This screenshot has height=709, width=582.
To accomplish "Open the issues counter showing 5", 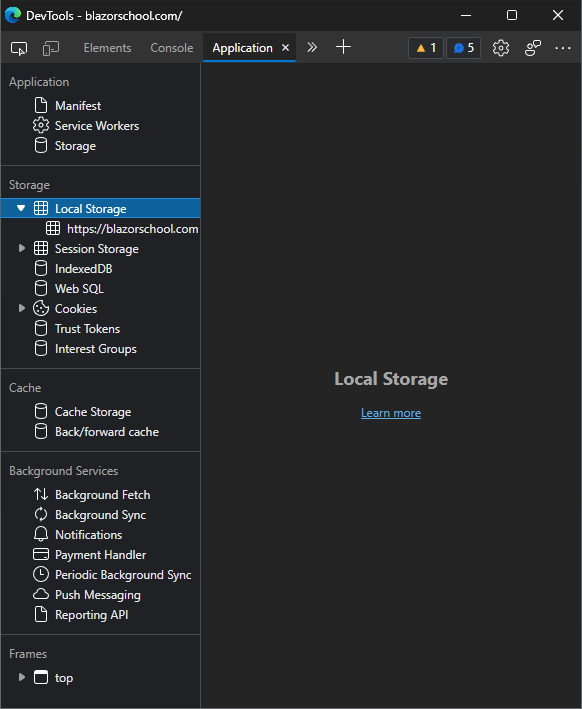I will pos(464,48).
